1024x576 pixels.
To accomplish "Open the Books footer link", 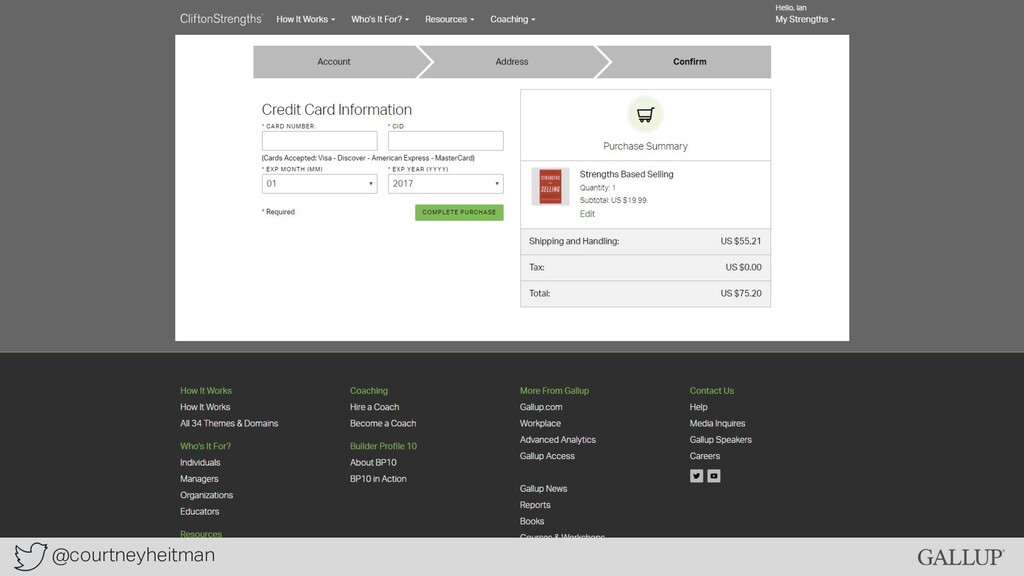I will pyautogui.click(x=532, y=521).
